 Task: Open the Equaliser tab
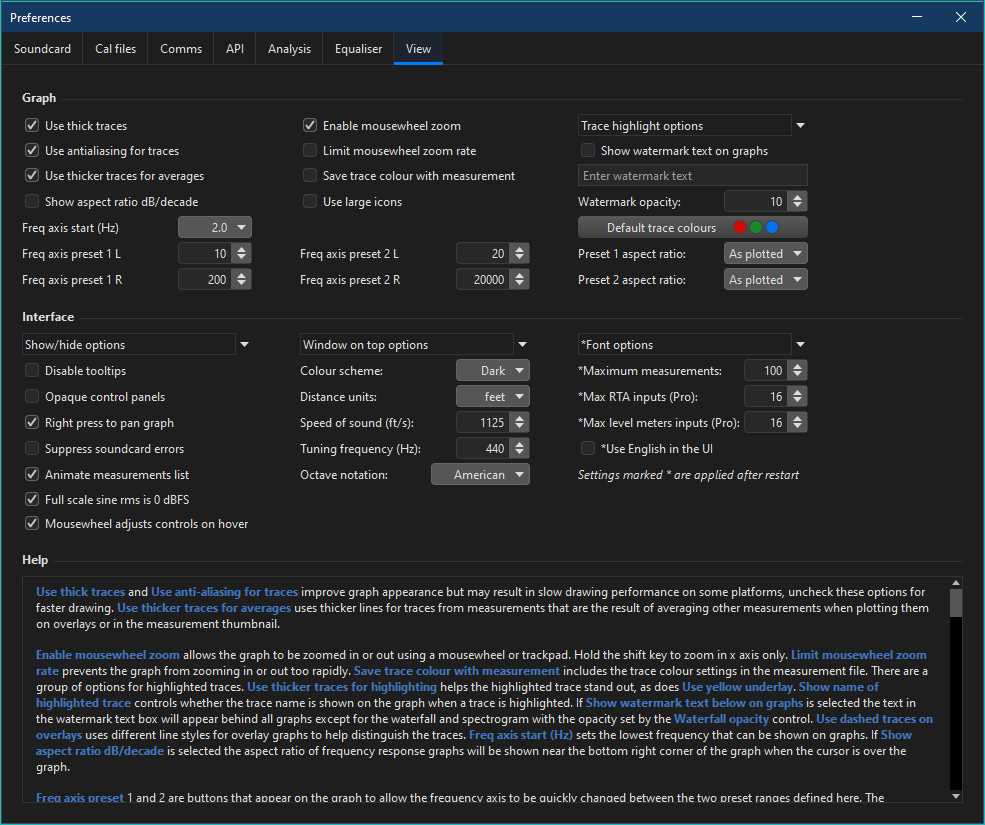point(358,49)
